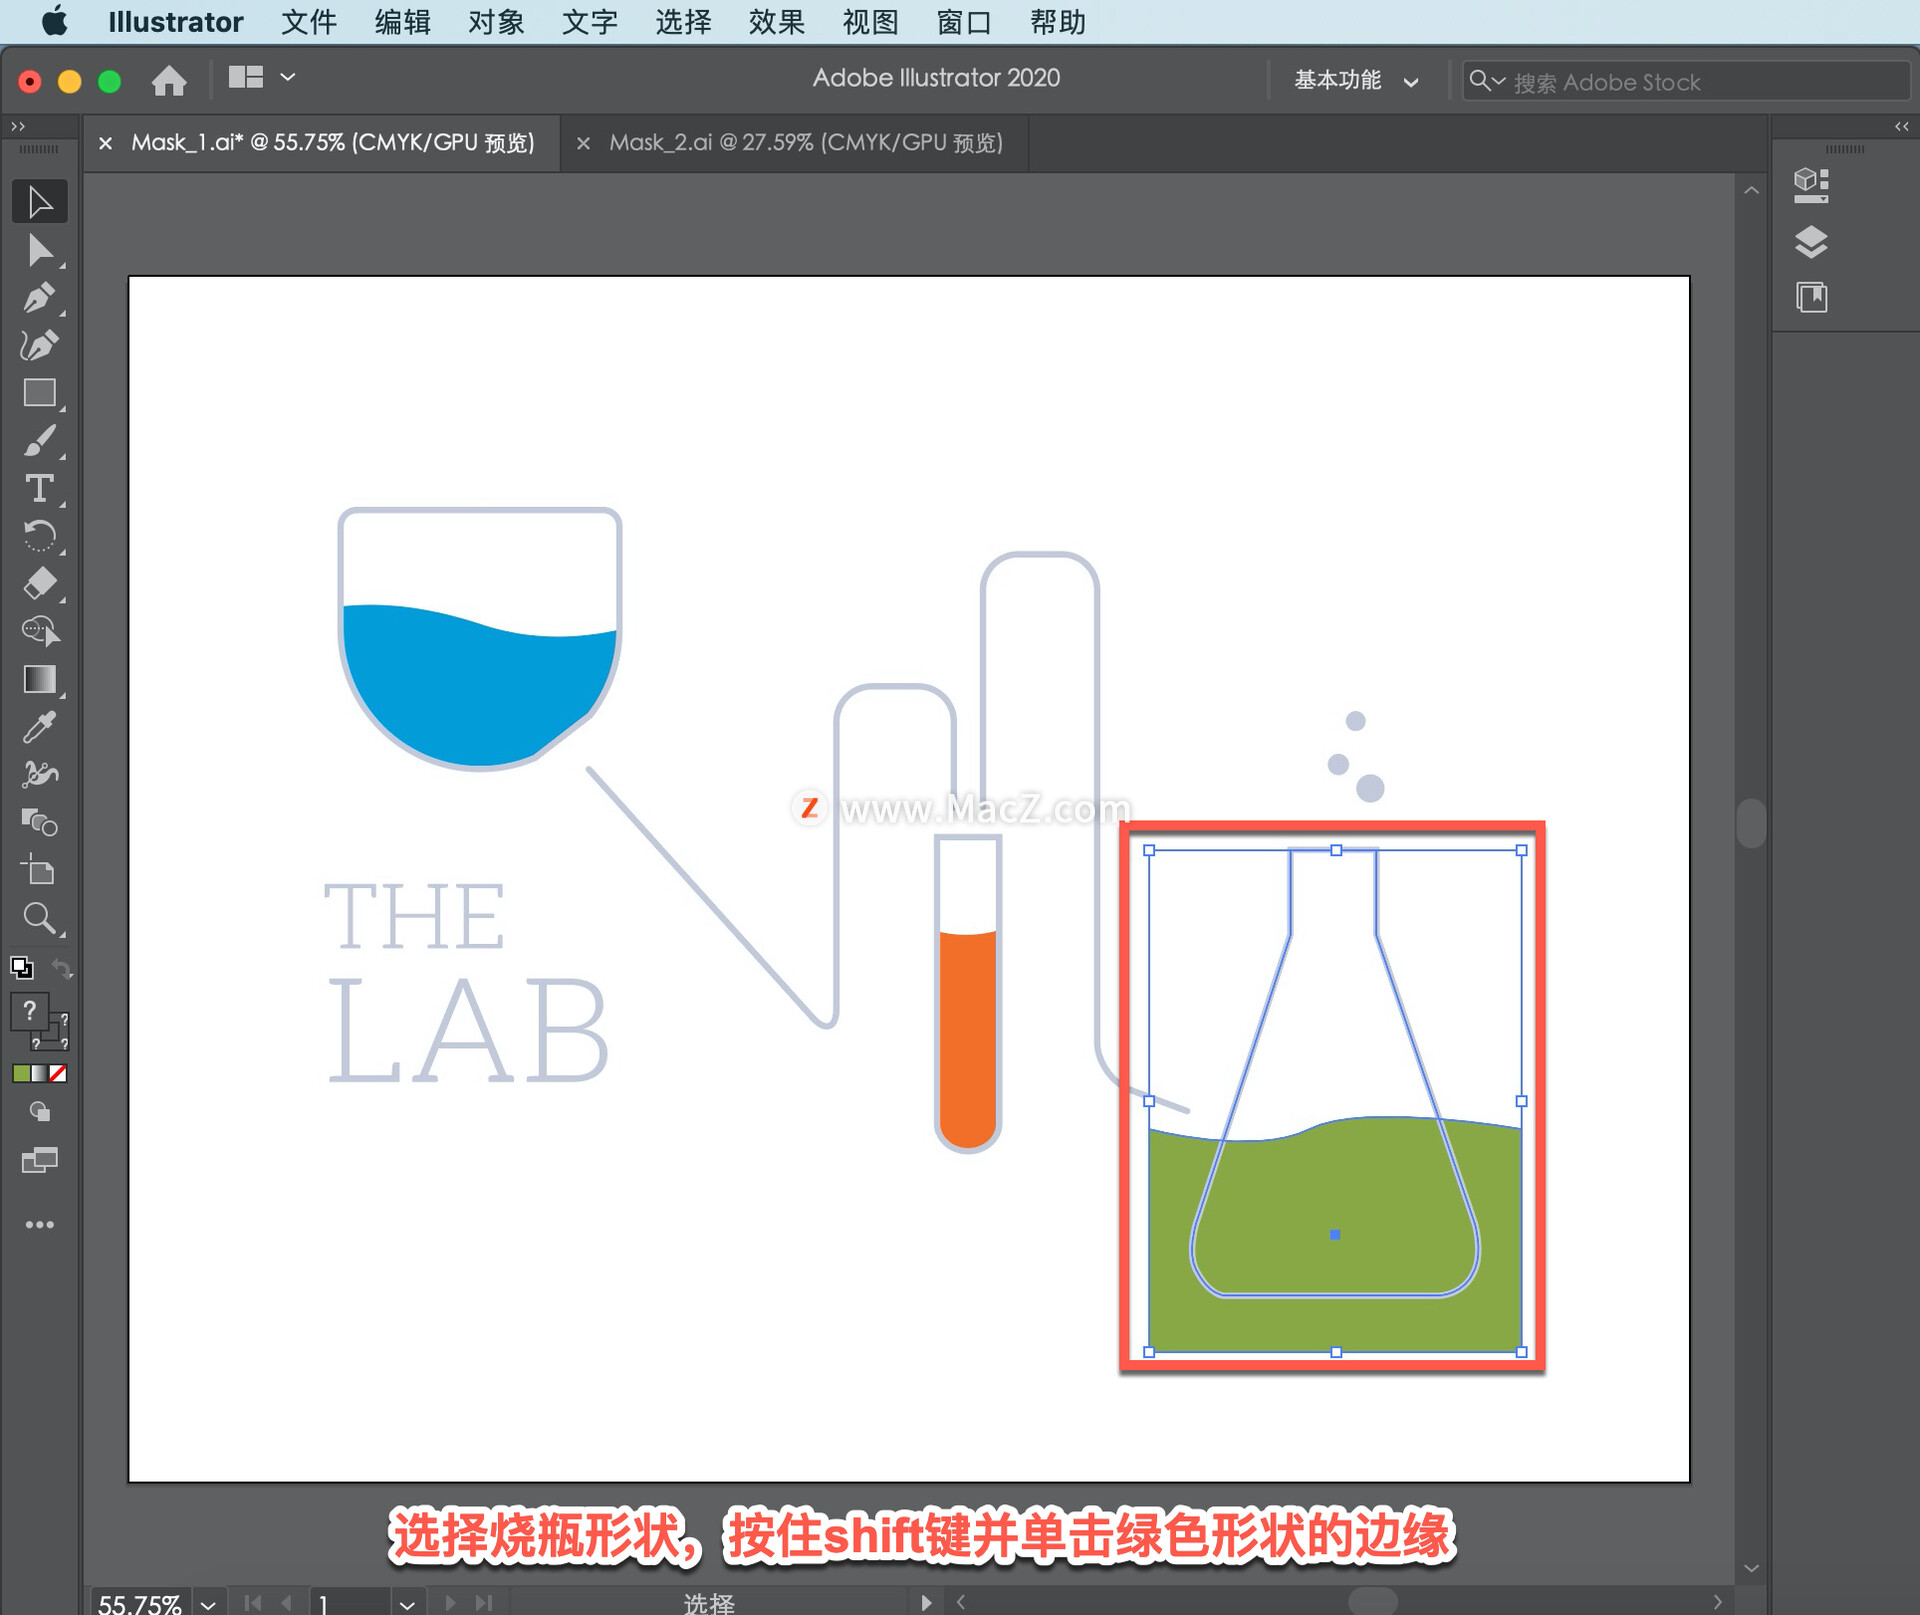Image resolution: width=1920 pixels, height=1615 pixels.
Task: Go to the previous artboard
Action: 287,1603
